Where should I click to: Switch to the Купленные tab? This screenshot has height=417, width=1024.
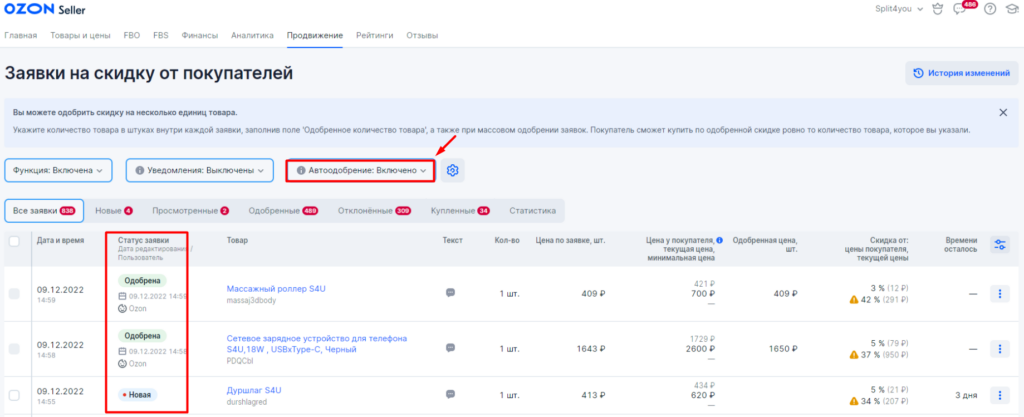click(x=460, y=211)
